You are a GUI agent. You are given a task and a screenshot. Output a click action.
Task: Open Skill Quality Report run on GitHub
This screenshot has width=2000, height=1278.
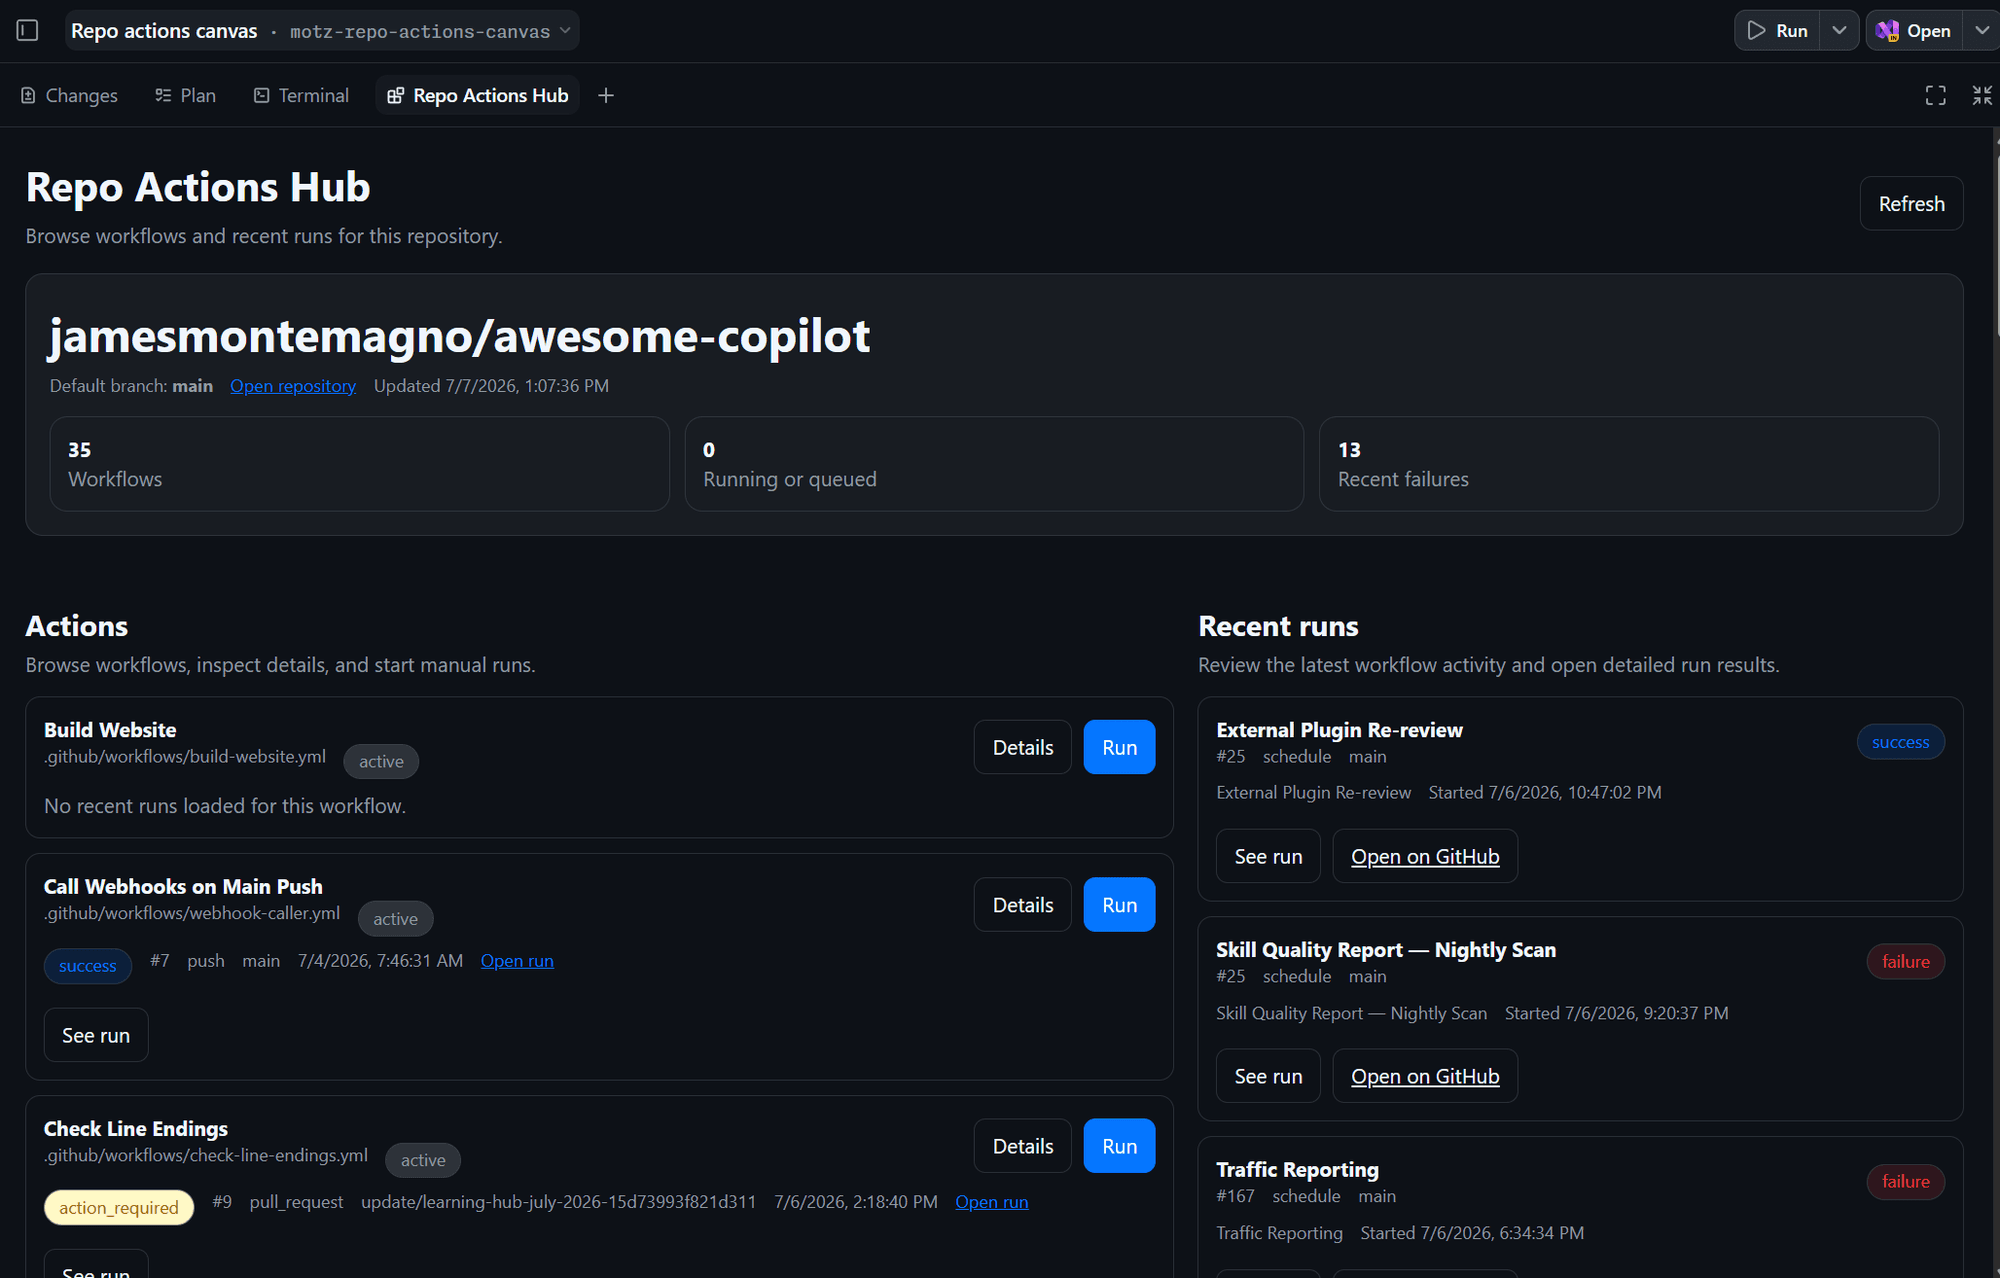tap(1425, 1076)
